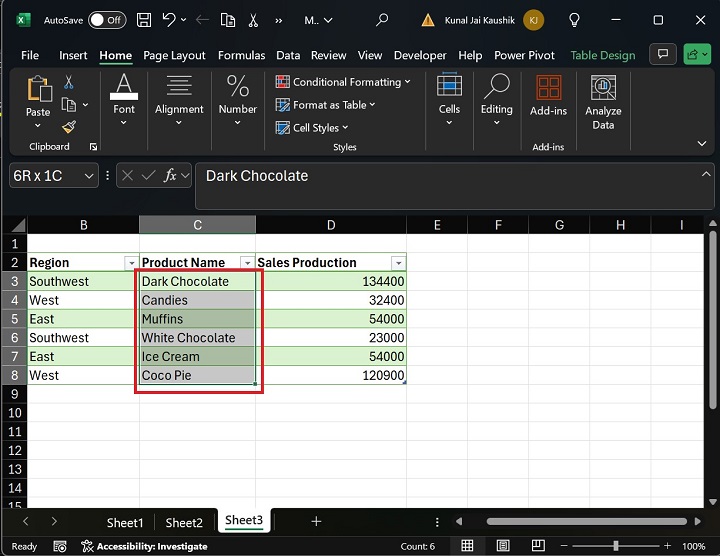Viewport: 720px width, 556px height.
Task: Open the Formulas ribbon tab
Action: [241, 55]
